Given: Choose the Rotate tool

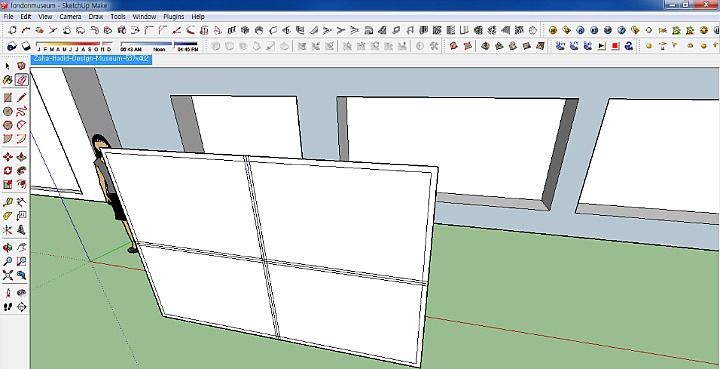Looking at the screenshot, I should (8, 171).
